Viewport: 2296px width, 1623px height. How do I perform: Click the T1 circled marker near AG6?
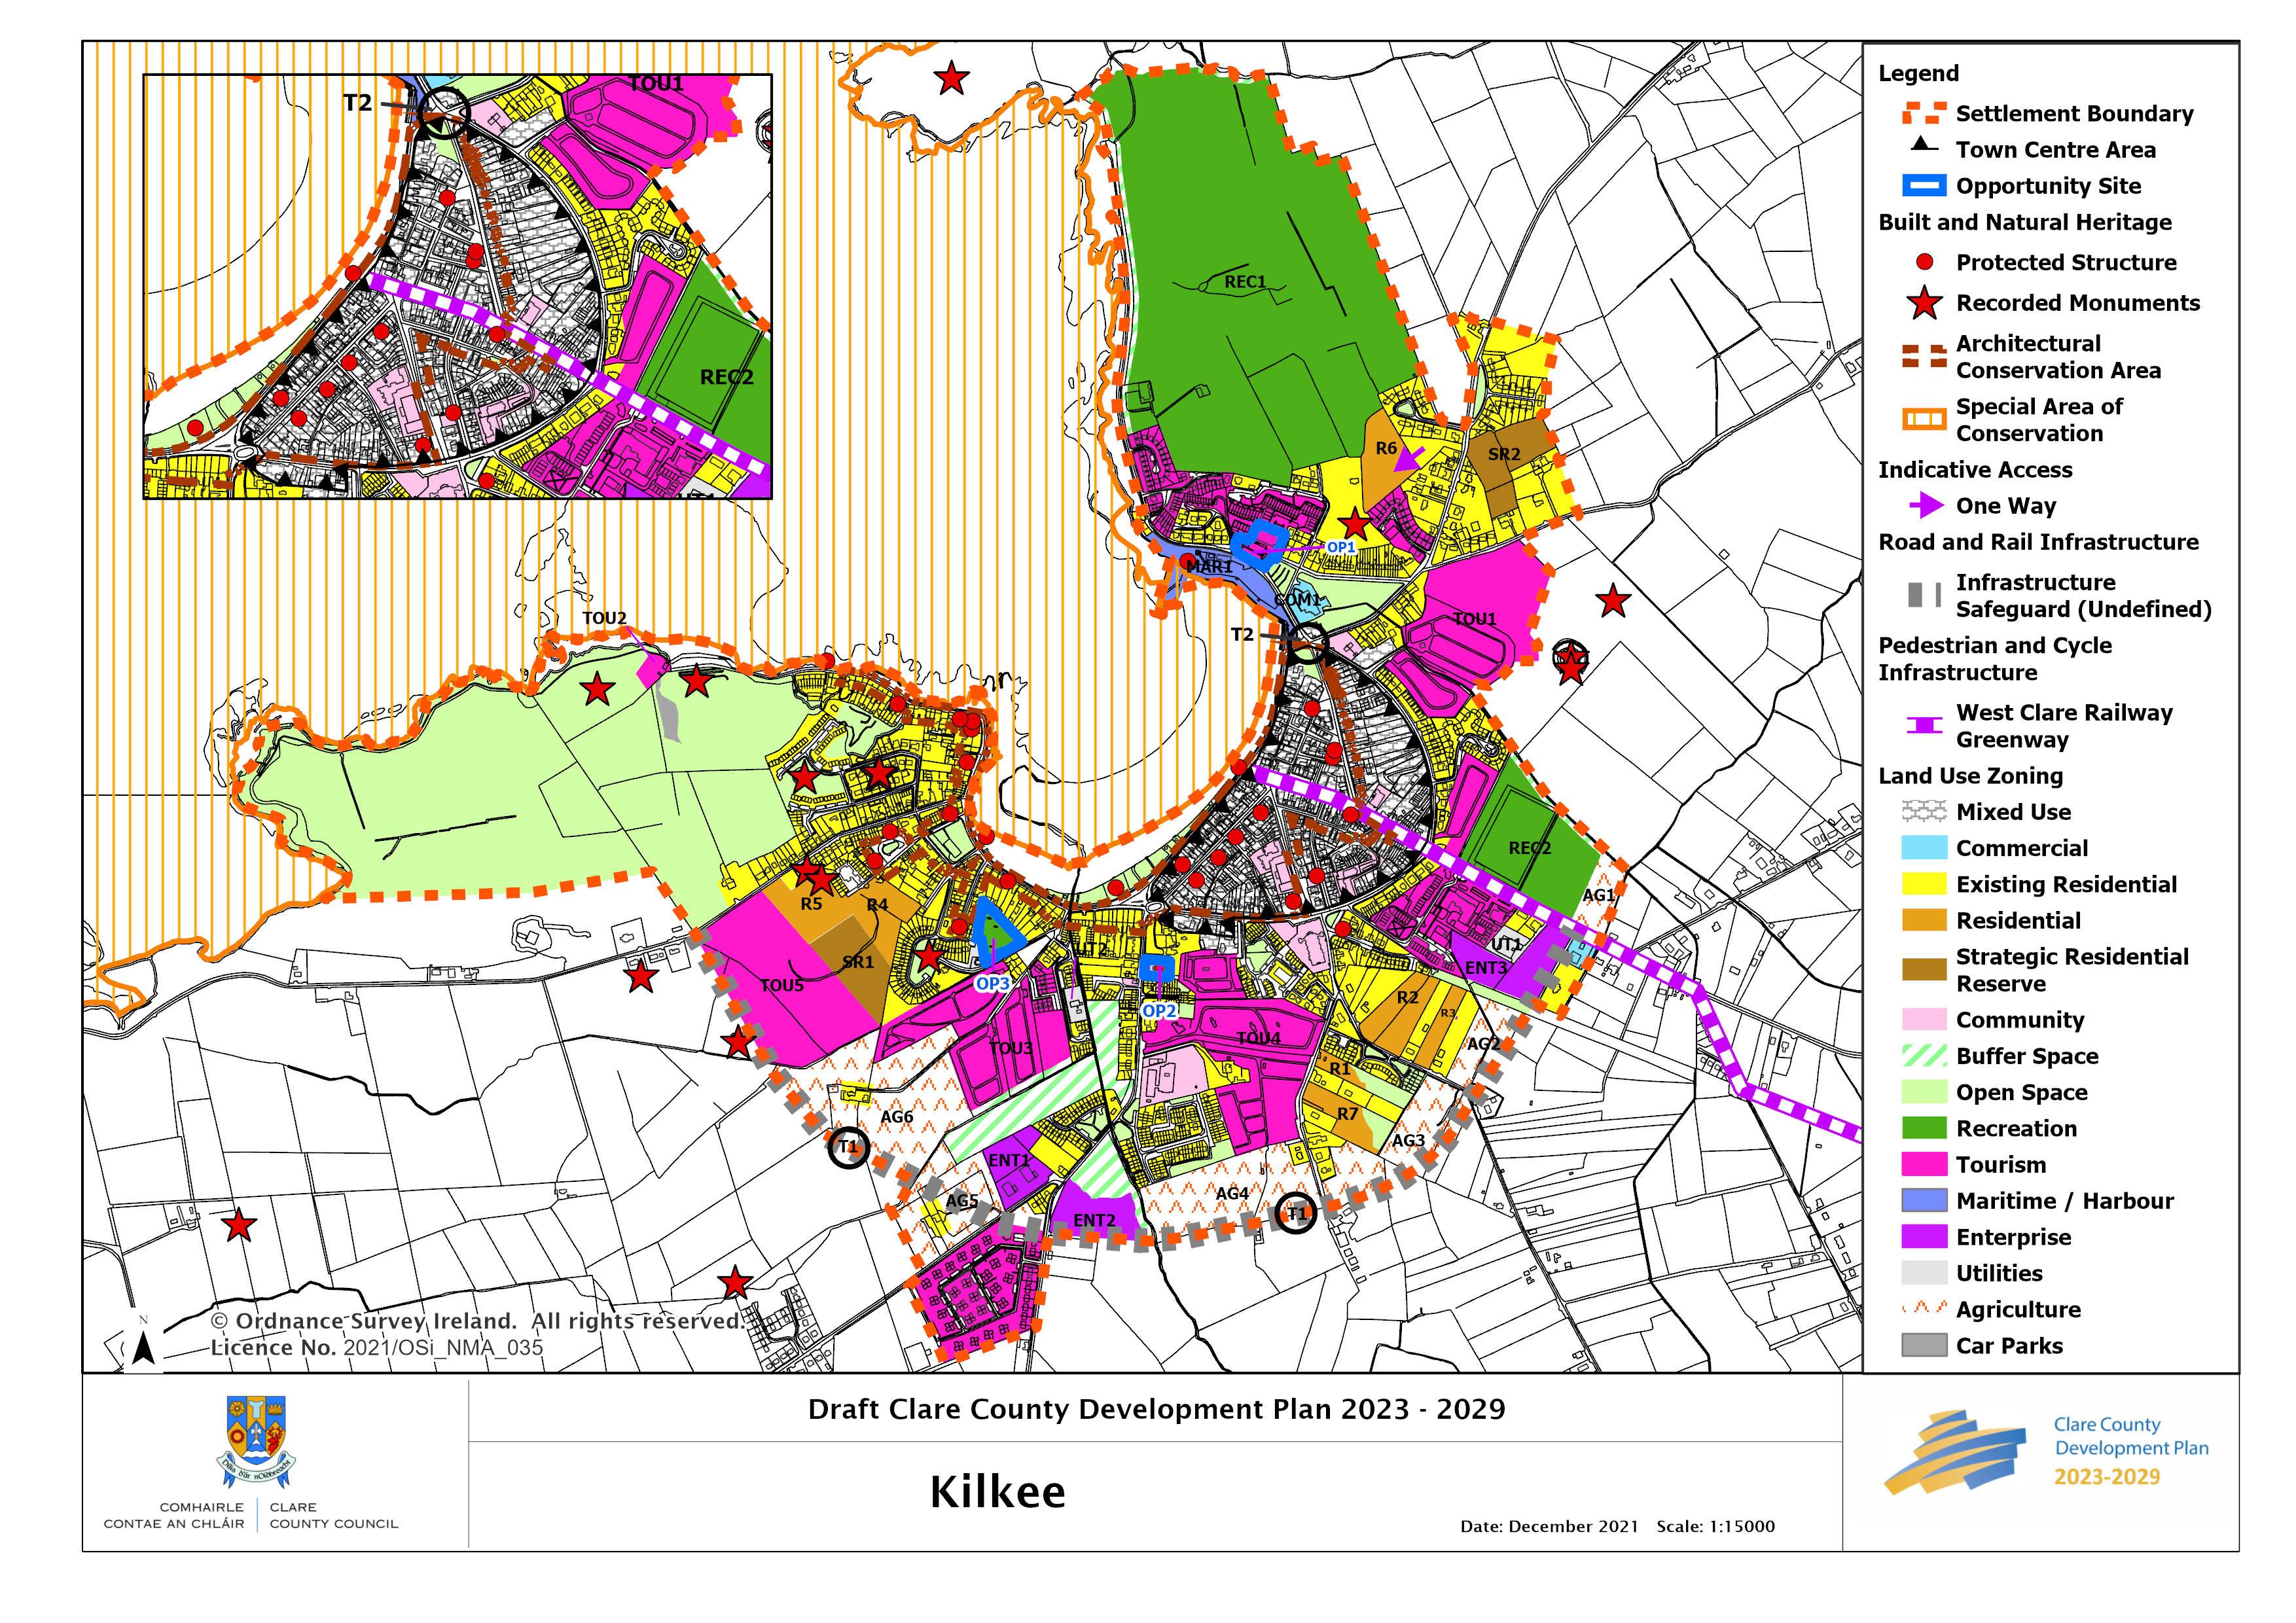(848, 1147)
